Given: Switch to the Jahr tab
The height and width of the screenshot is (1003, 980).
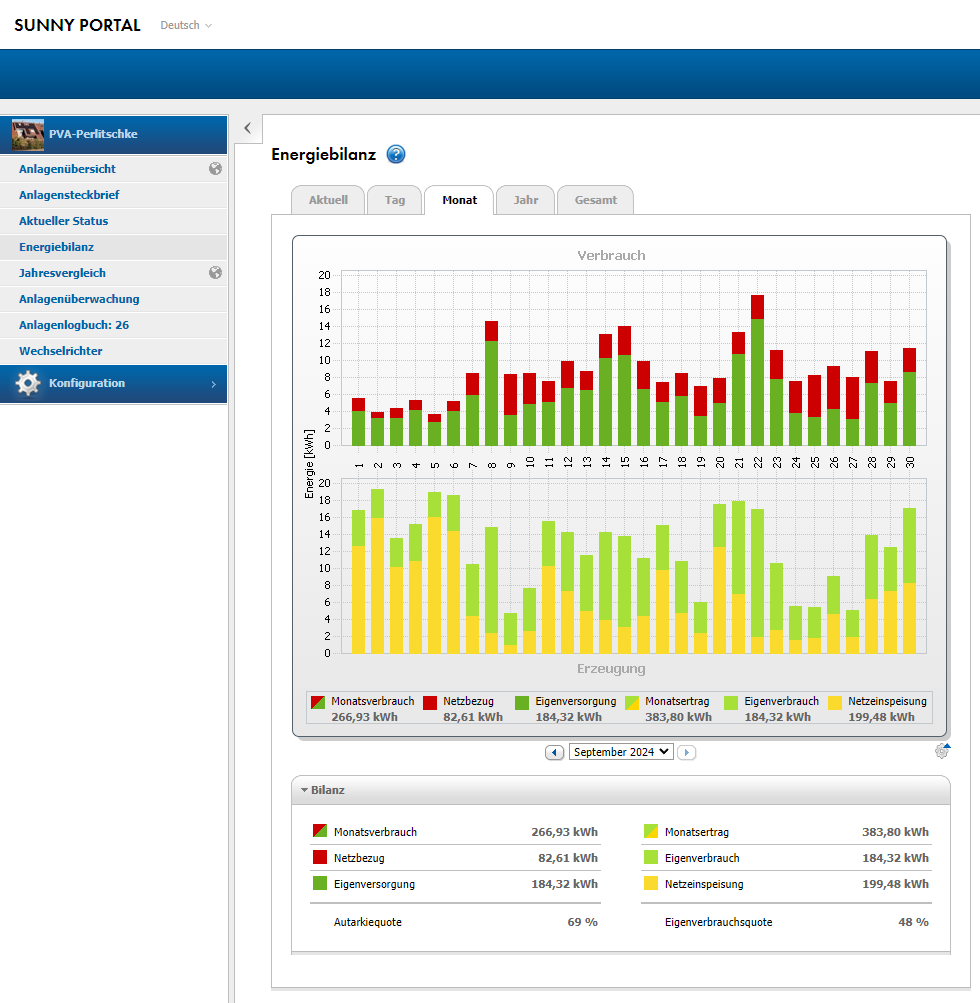Looking at the screenshot, I should tap(526, 200).
